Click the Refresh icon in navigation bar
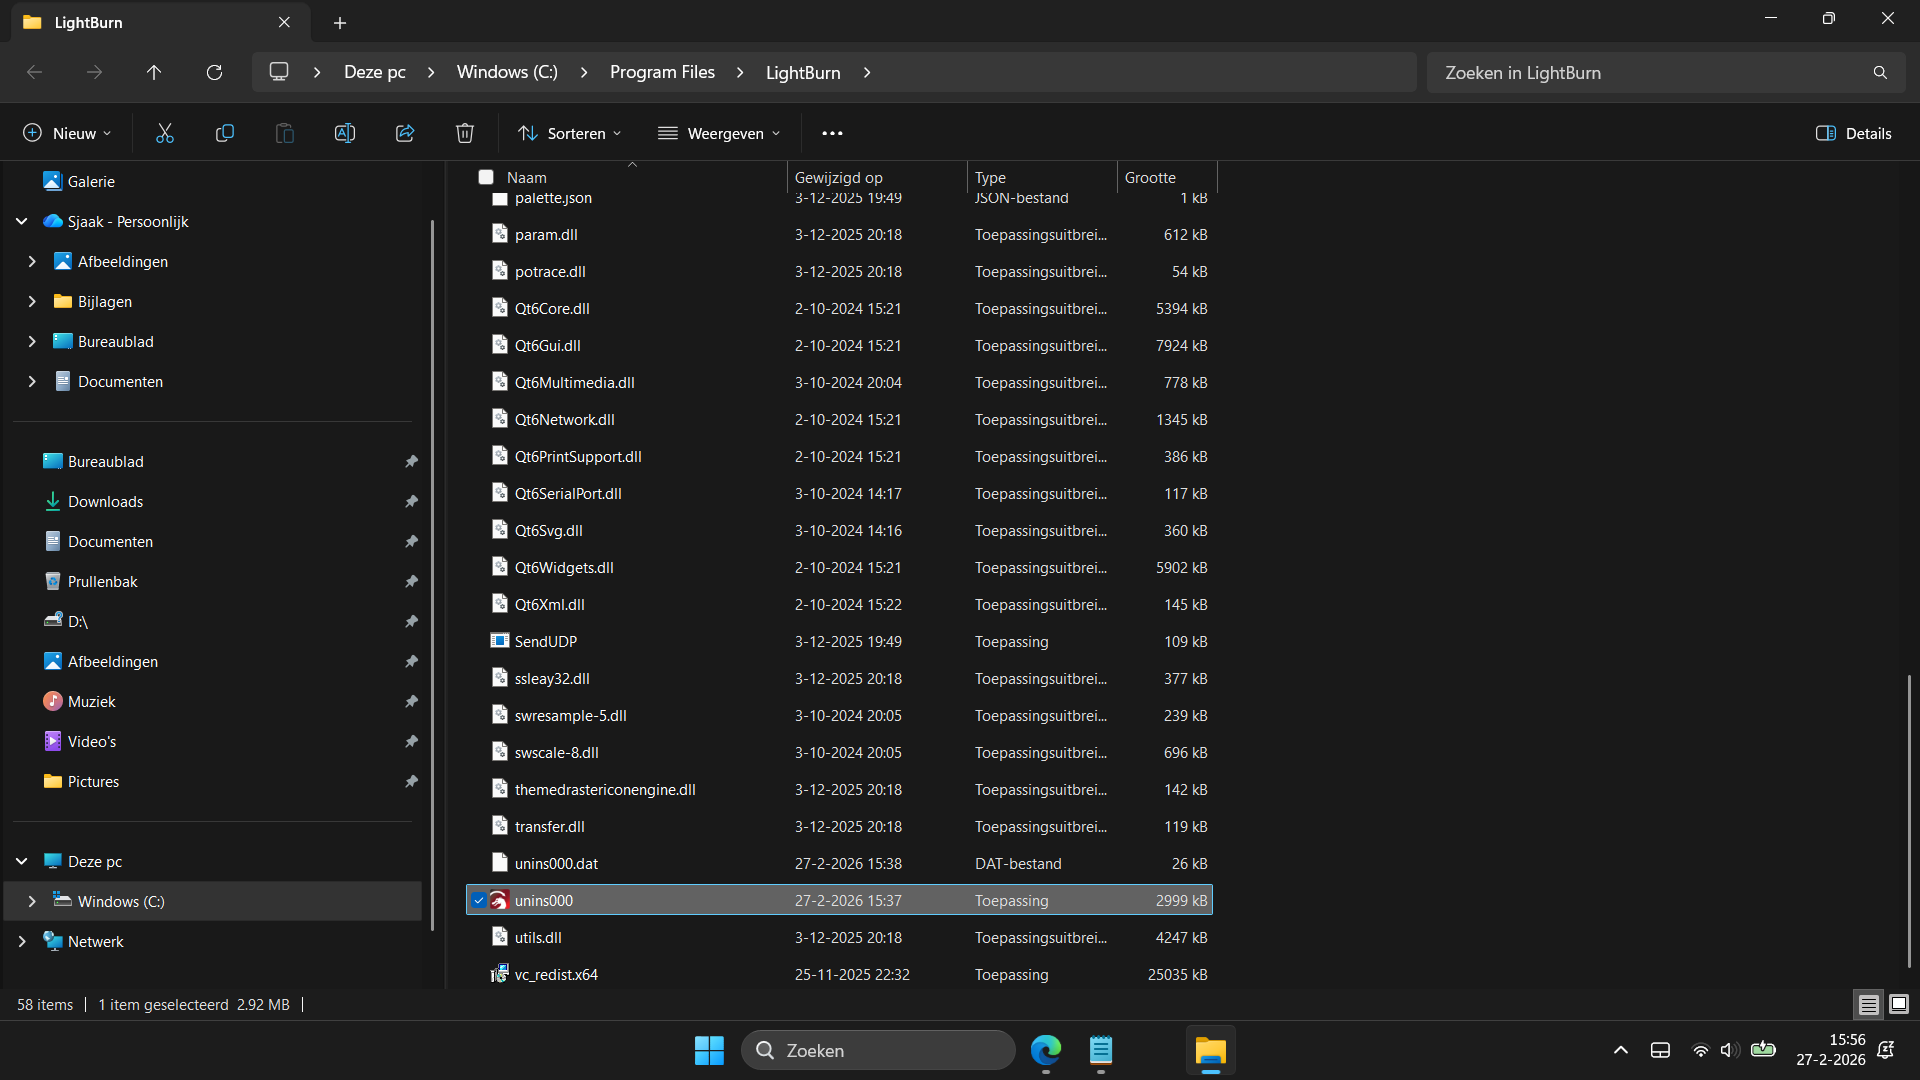 click(214, 72)
